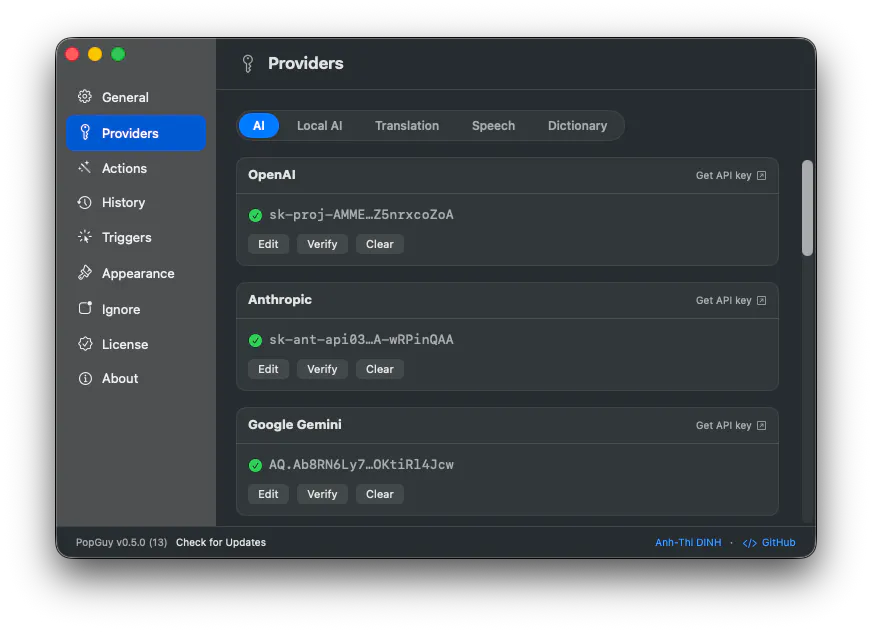Switch to the Translation tab
Screen dimensions: 872x632
click(x=407, y=126)
